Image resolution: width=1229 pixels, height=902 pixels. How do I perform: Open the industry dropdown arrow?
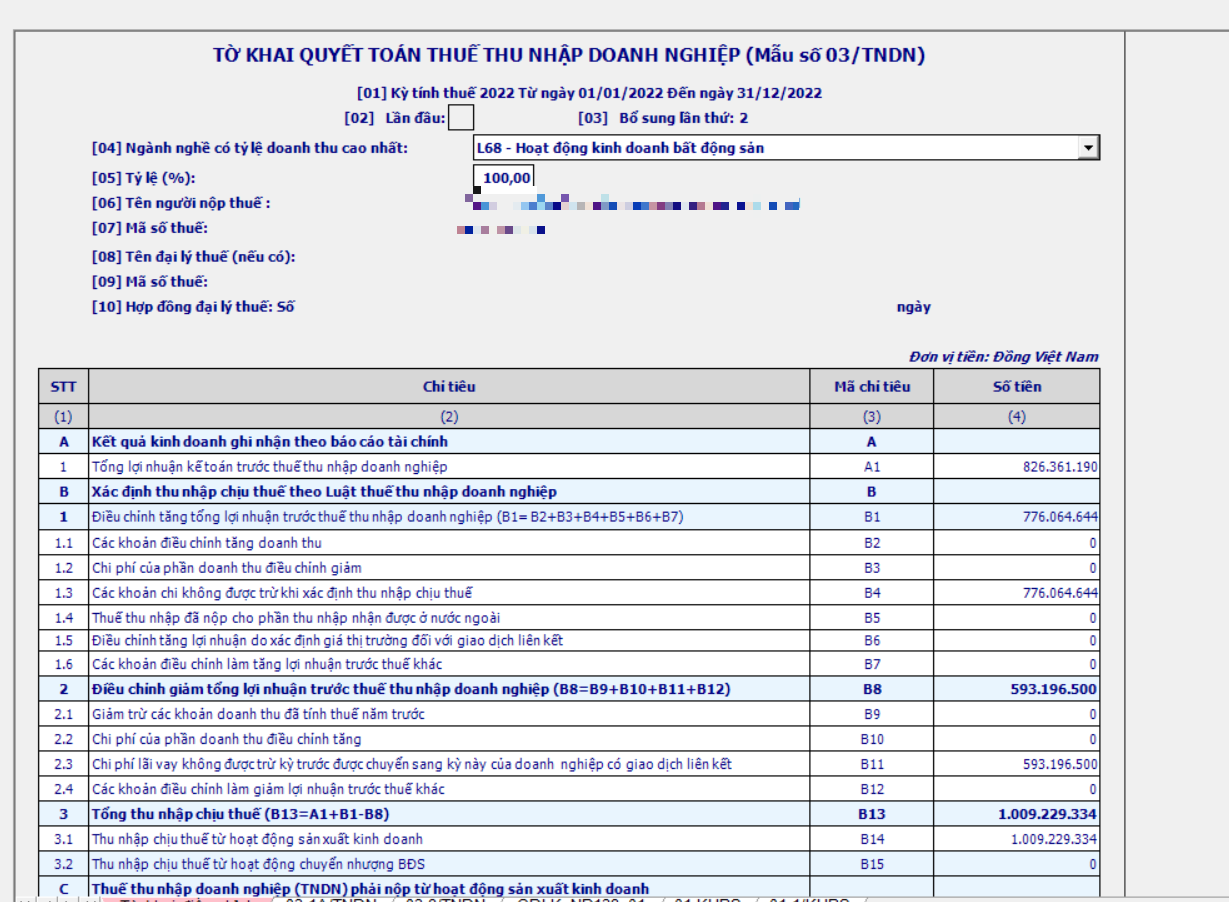[1087, 148]
